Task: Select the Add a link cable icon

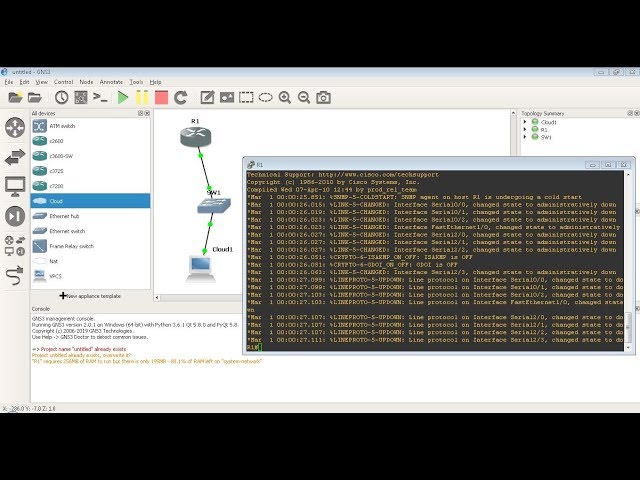Action: click(15, 275)
